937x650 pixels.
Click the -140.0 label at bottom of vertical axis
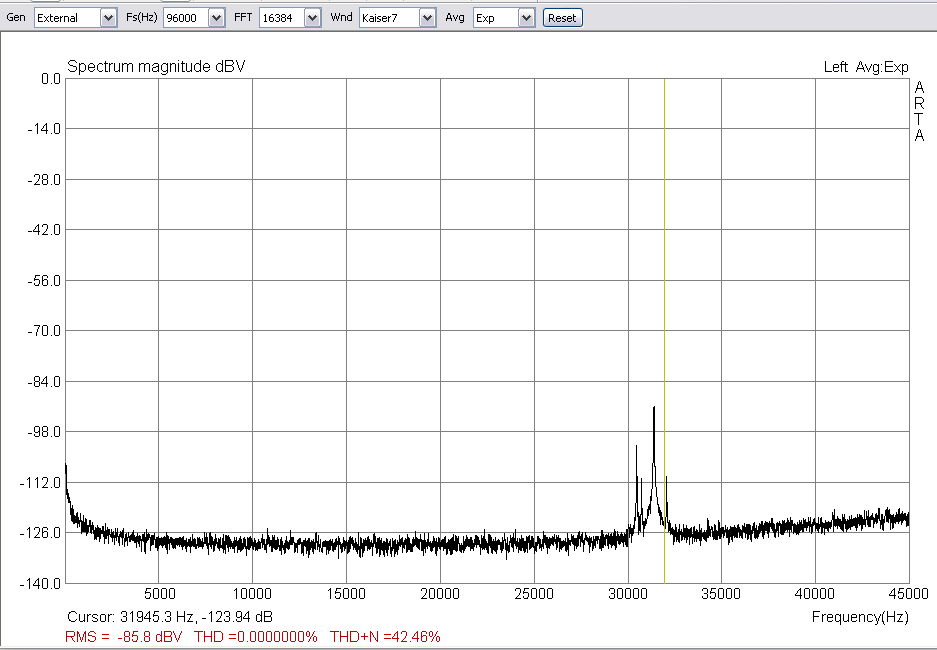[x=40, y=584]
